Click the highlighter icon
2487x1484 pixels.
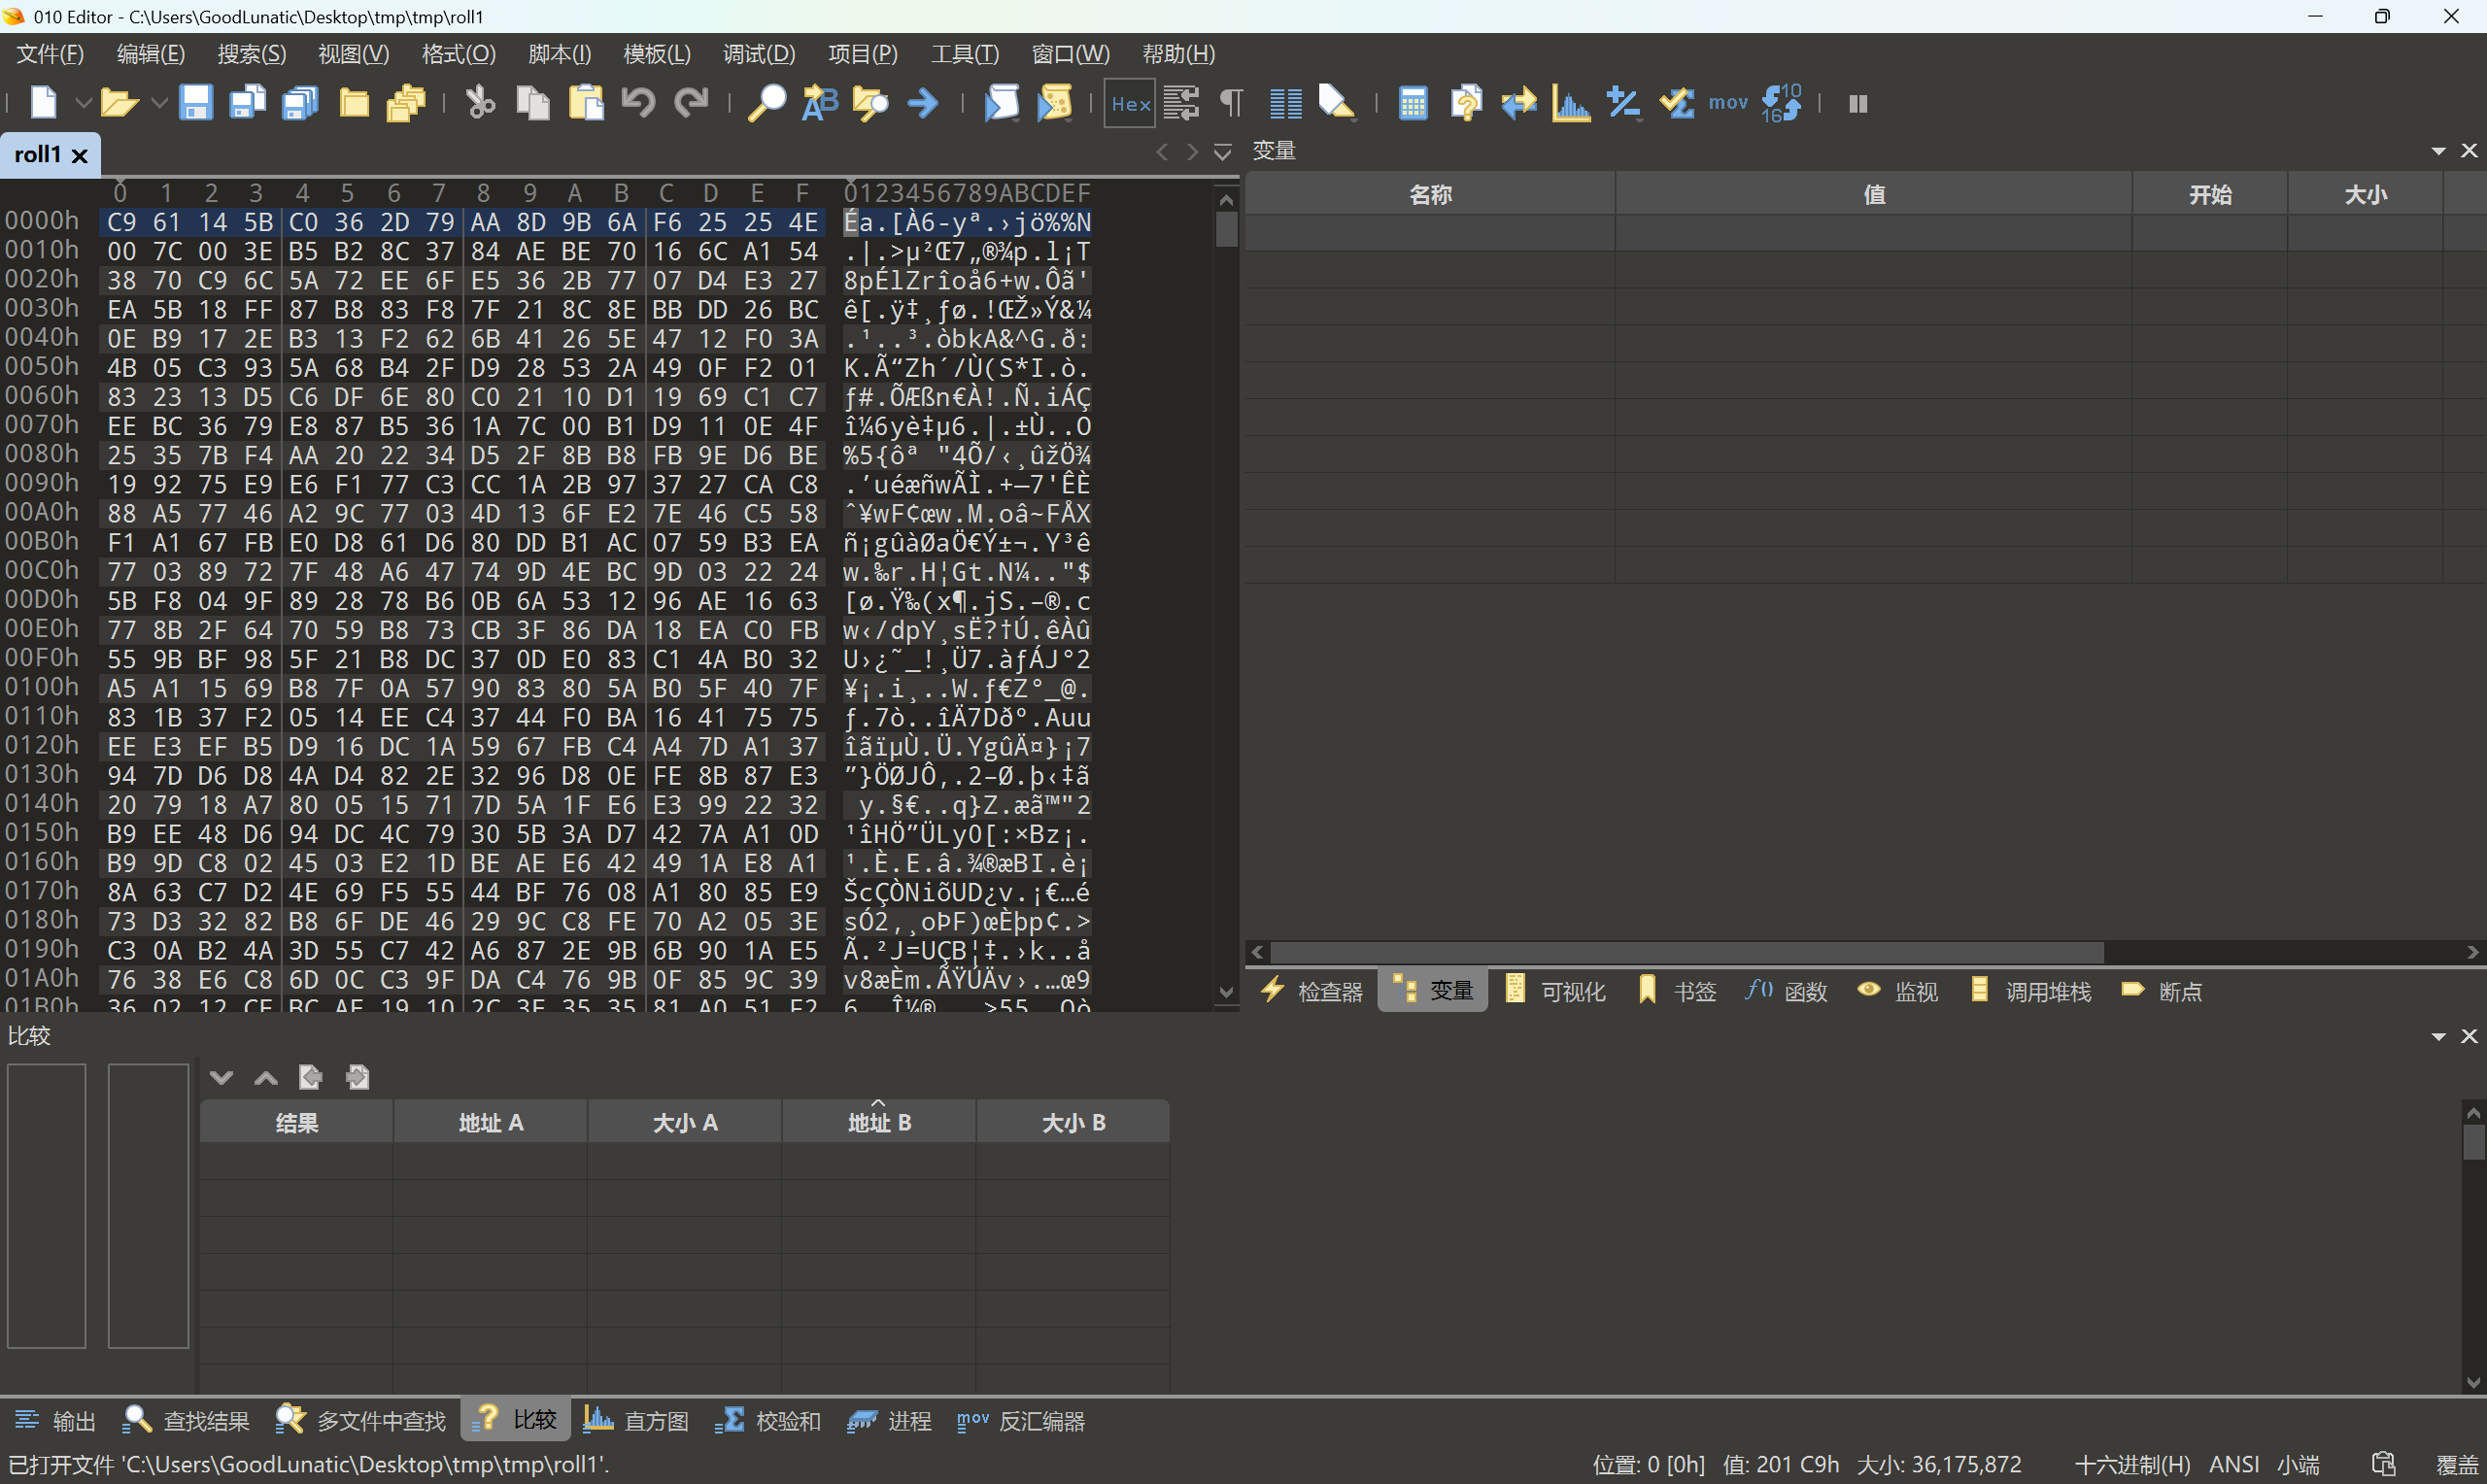pos(1337,103)
